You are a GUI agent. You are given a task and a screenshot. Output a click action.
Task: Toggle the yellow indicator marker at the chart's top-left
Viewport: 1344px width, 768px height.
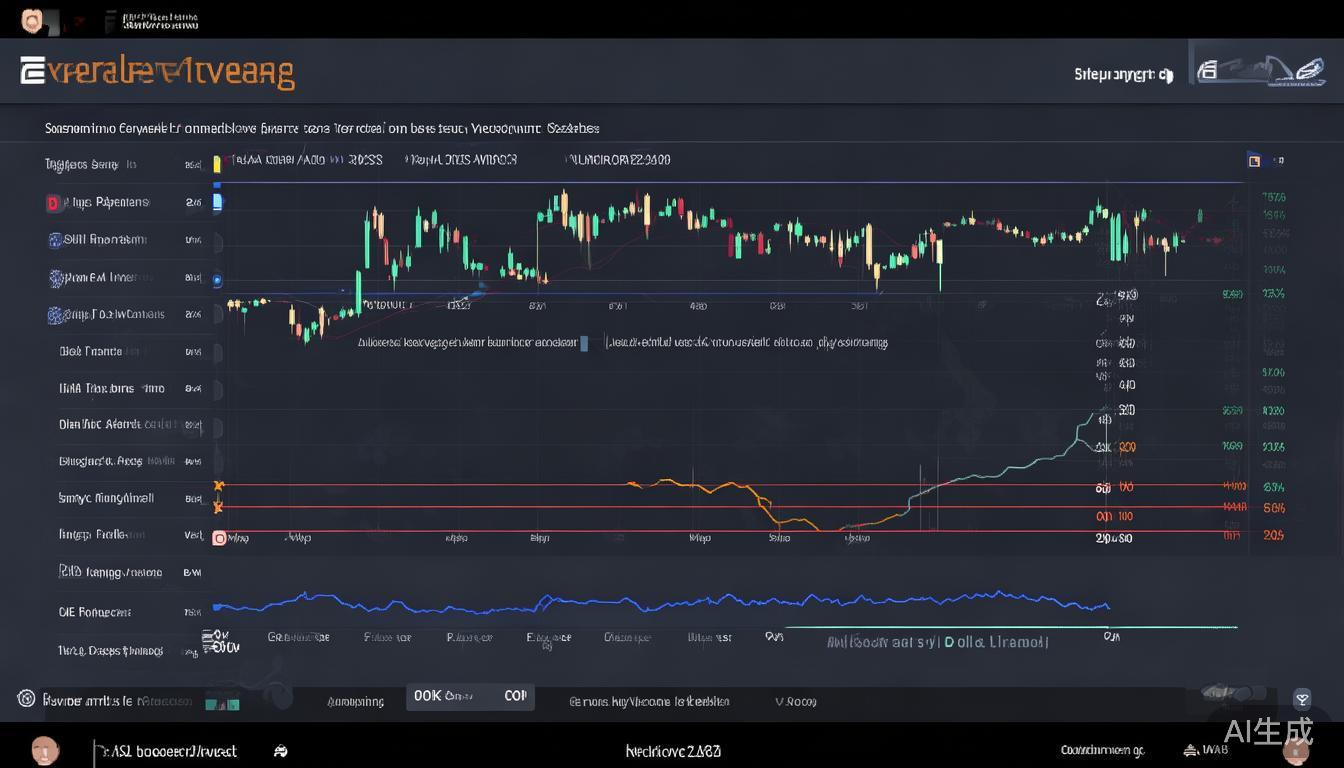click(x=216, y=164)
